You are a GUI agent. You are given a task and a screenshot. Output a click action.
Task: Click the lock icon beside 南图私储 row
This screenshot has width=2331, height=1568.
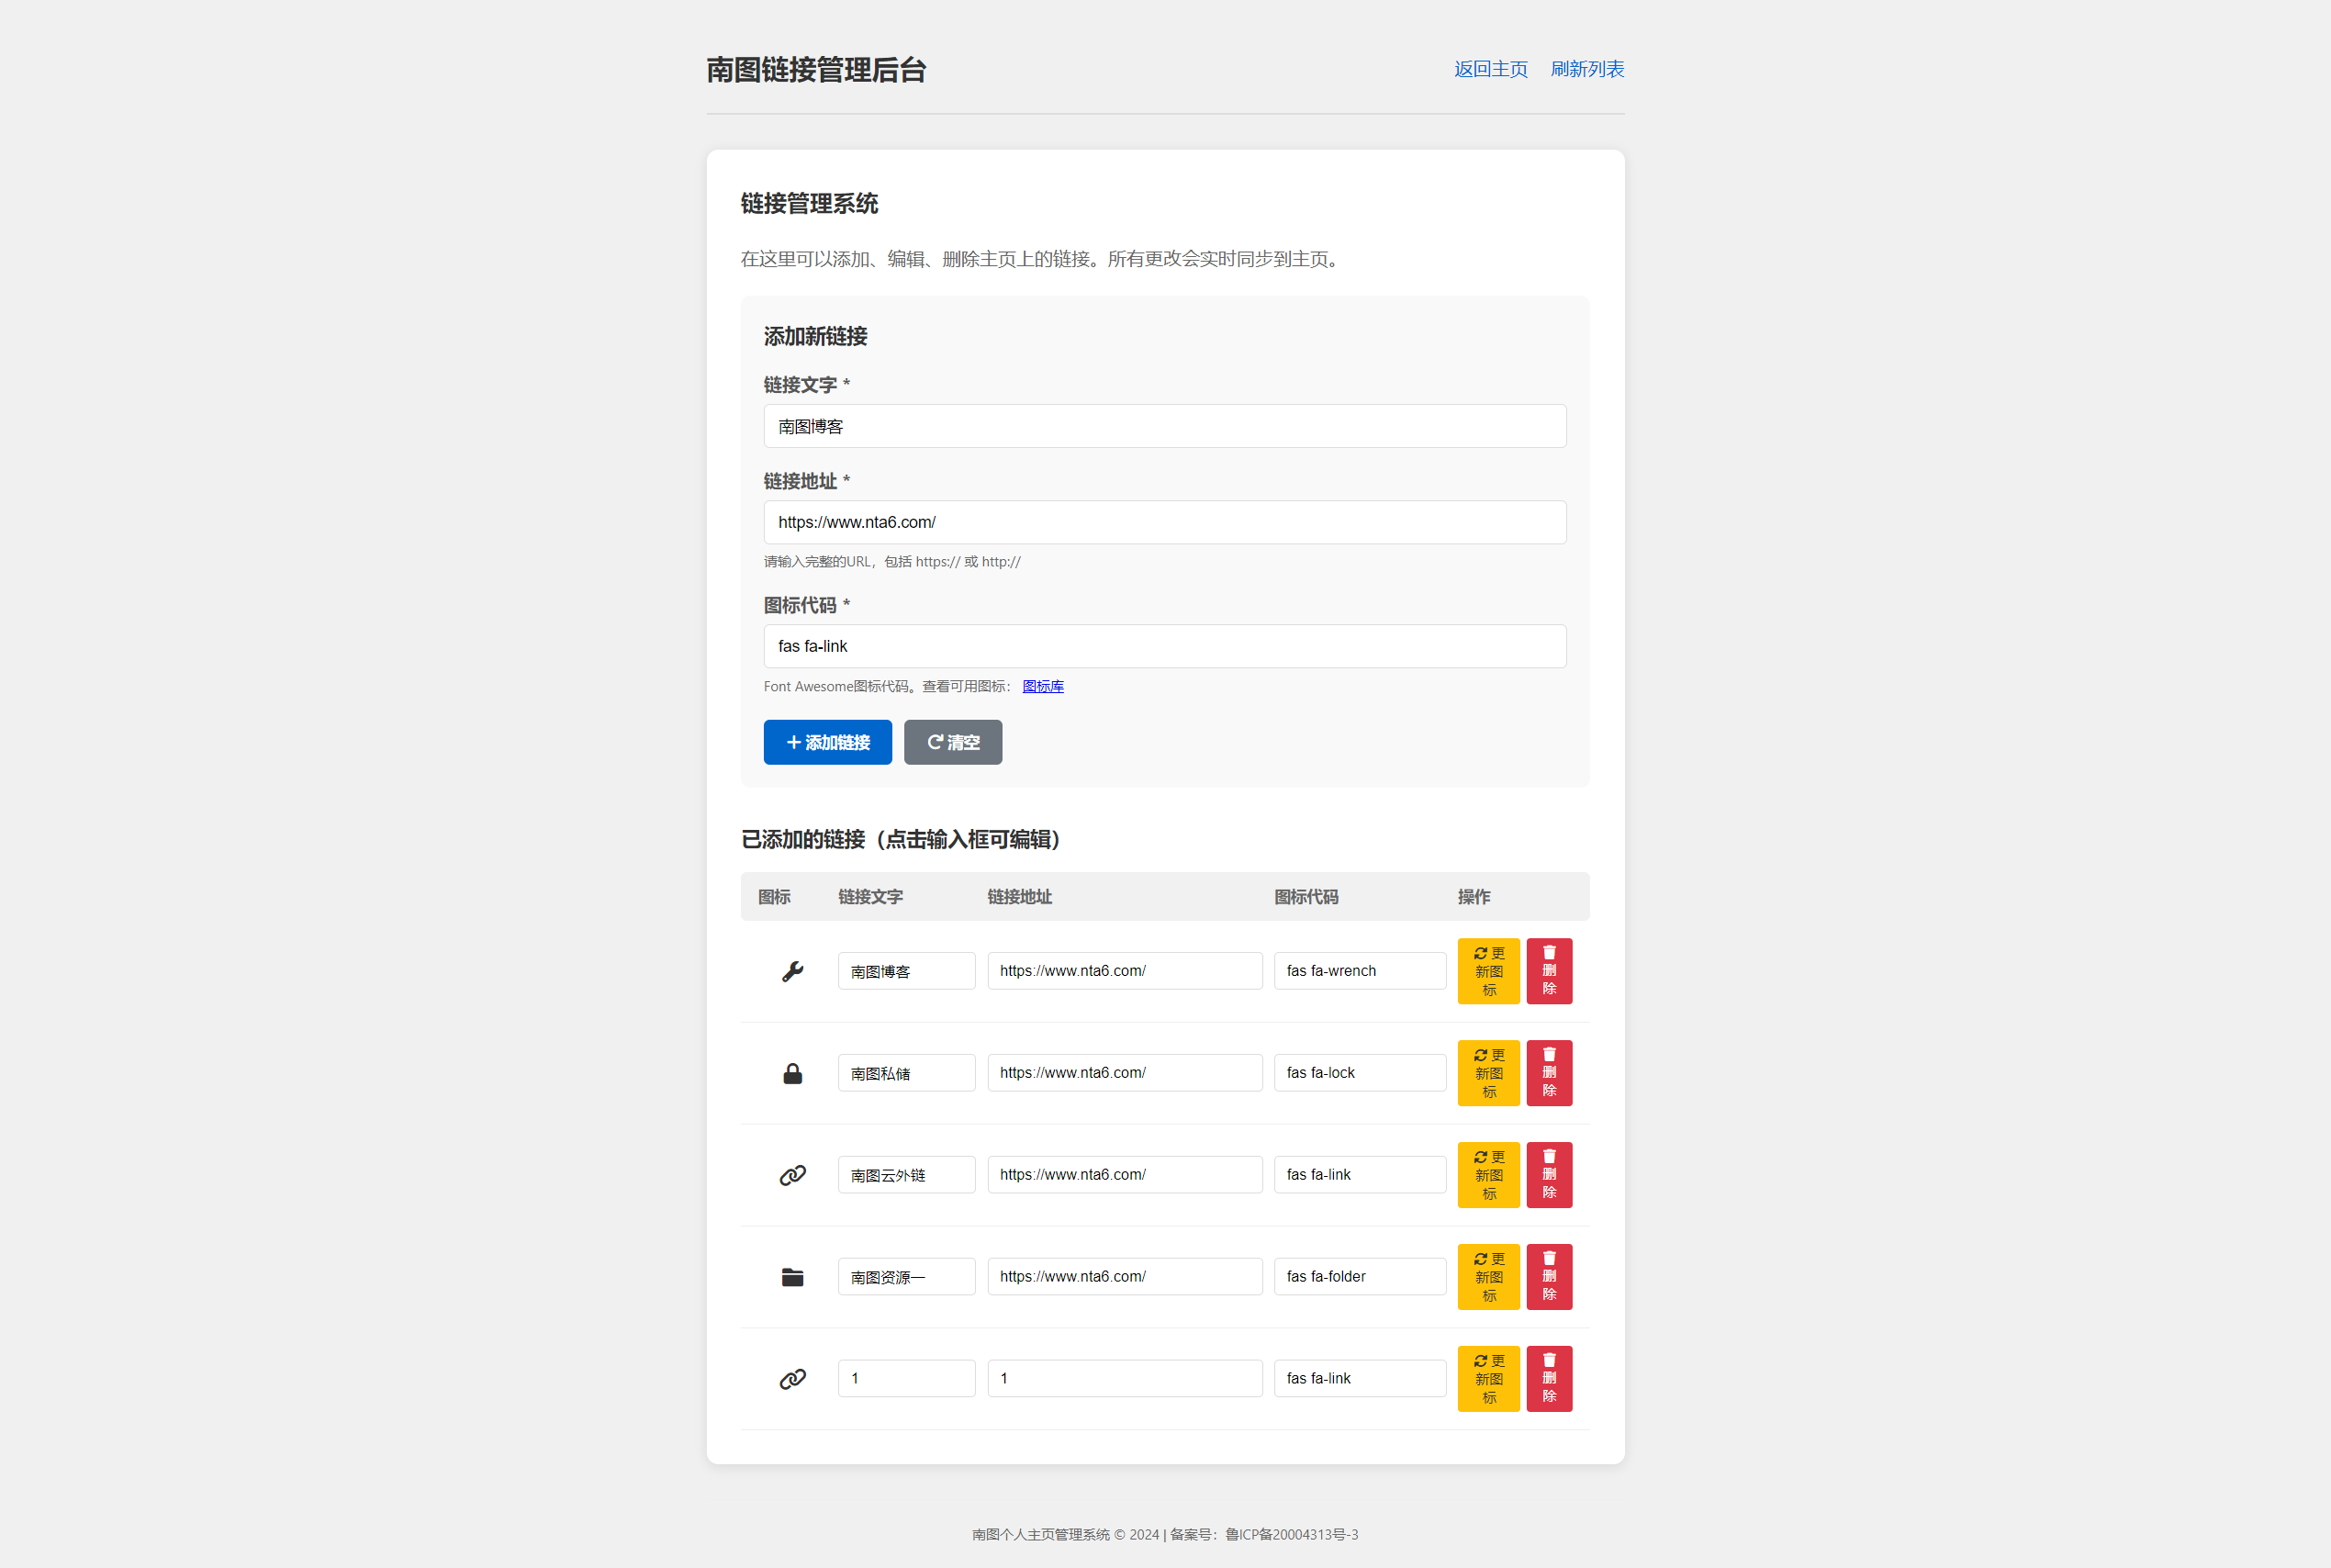click(x=791, y=1072)
